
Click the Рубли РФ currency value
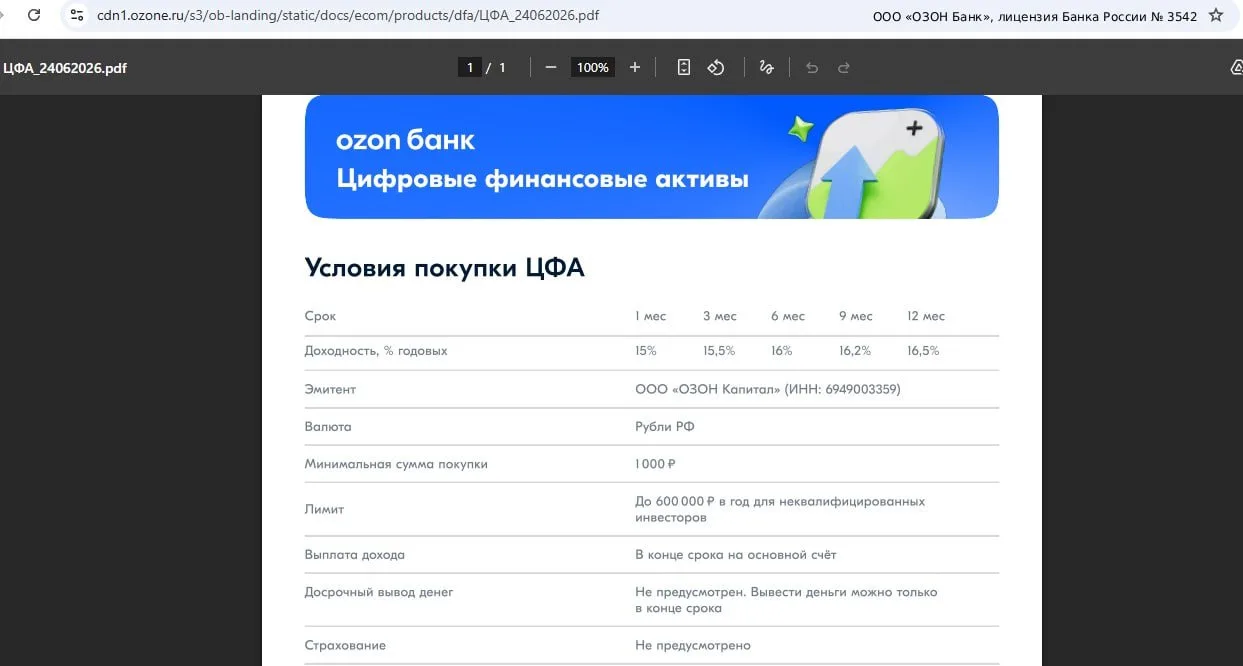point(665,426)
